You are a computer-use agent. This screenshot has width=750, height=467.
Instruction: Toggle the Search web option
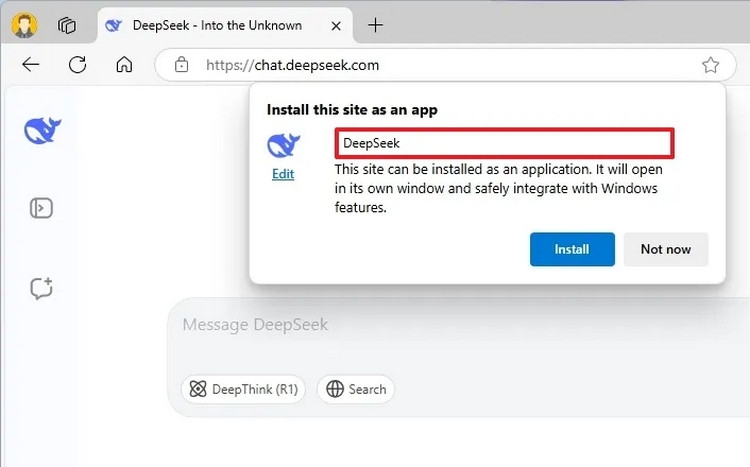pos(356,389)
